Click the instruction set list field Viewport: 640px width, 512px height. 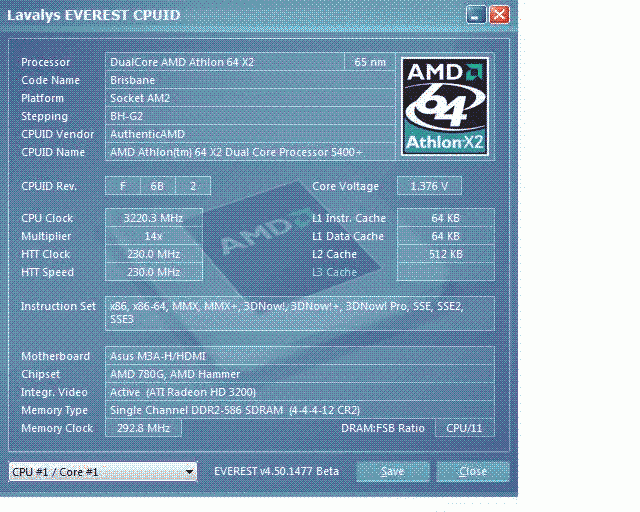300,313
